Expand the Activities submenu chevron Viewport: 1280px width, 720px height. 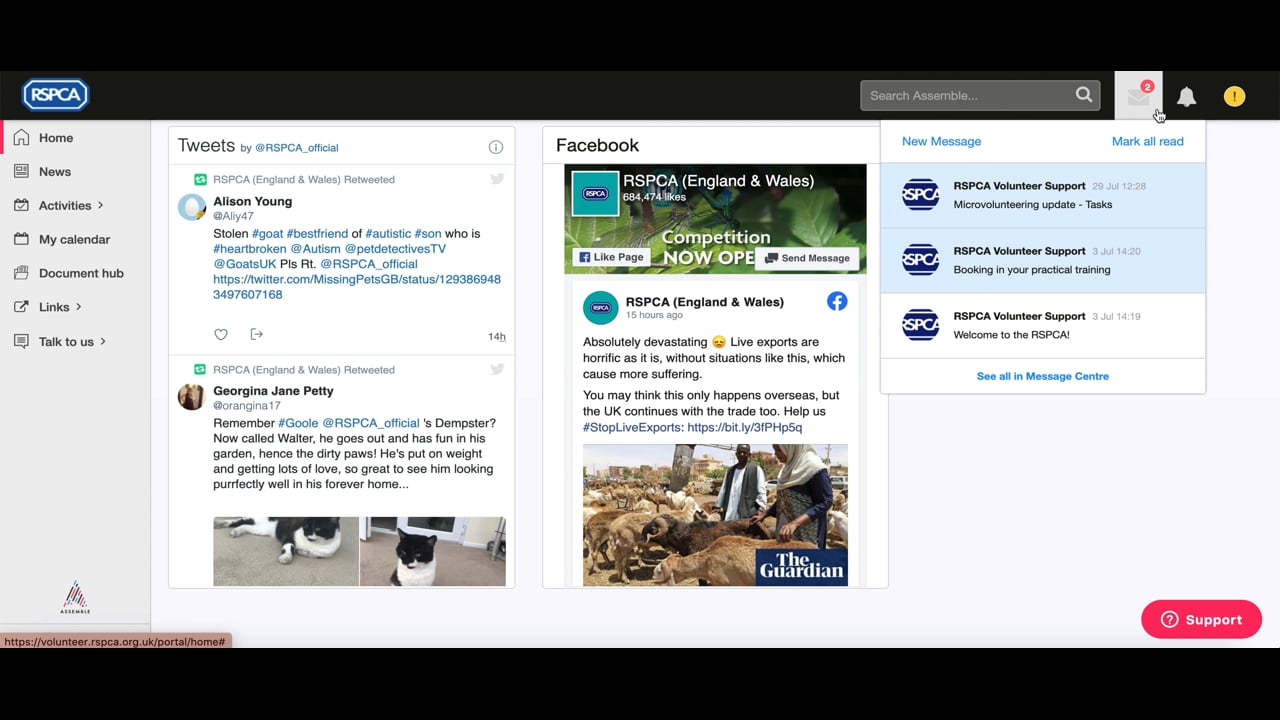101,205
